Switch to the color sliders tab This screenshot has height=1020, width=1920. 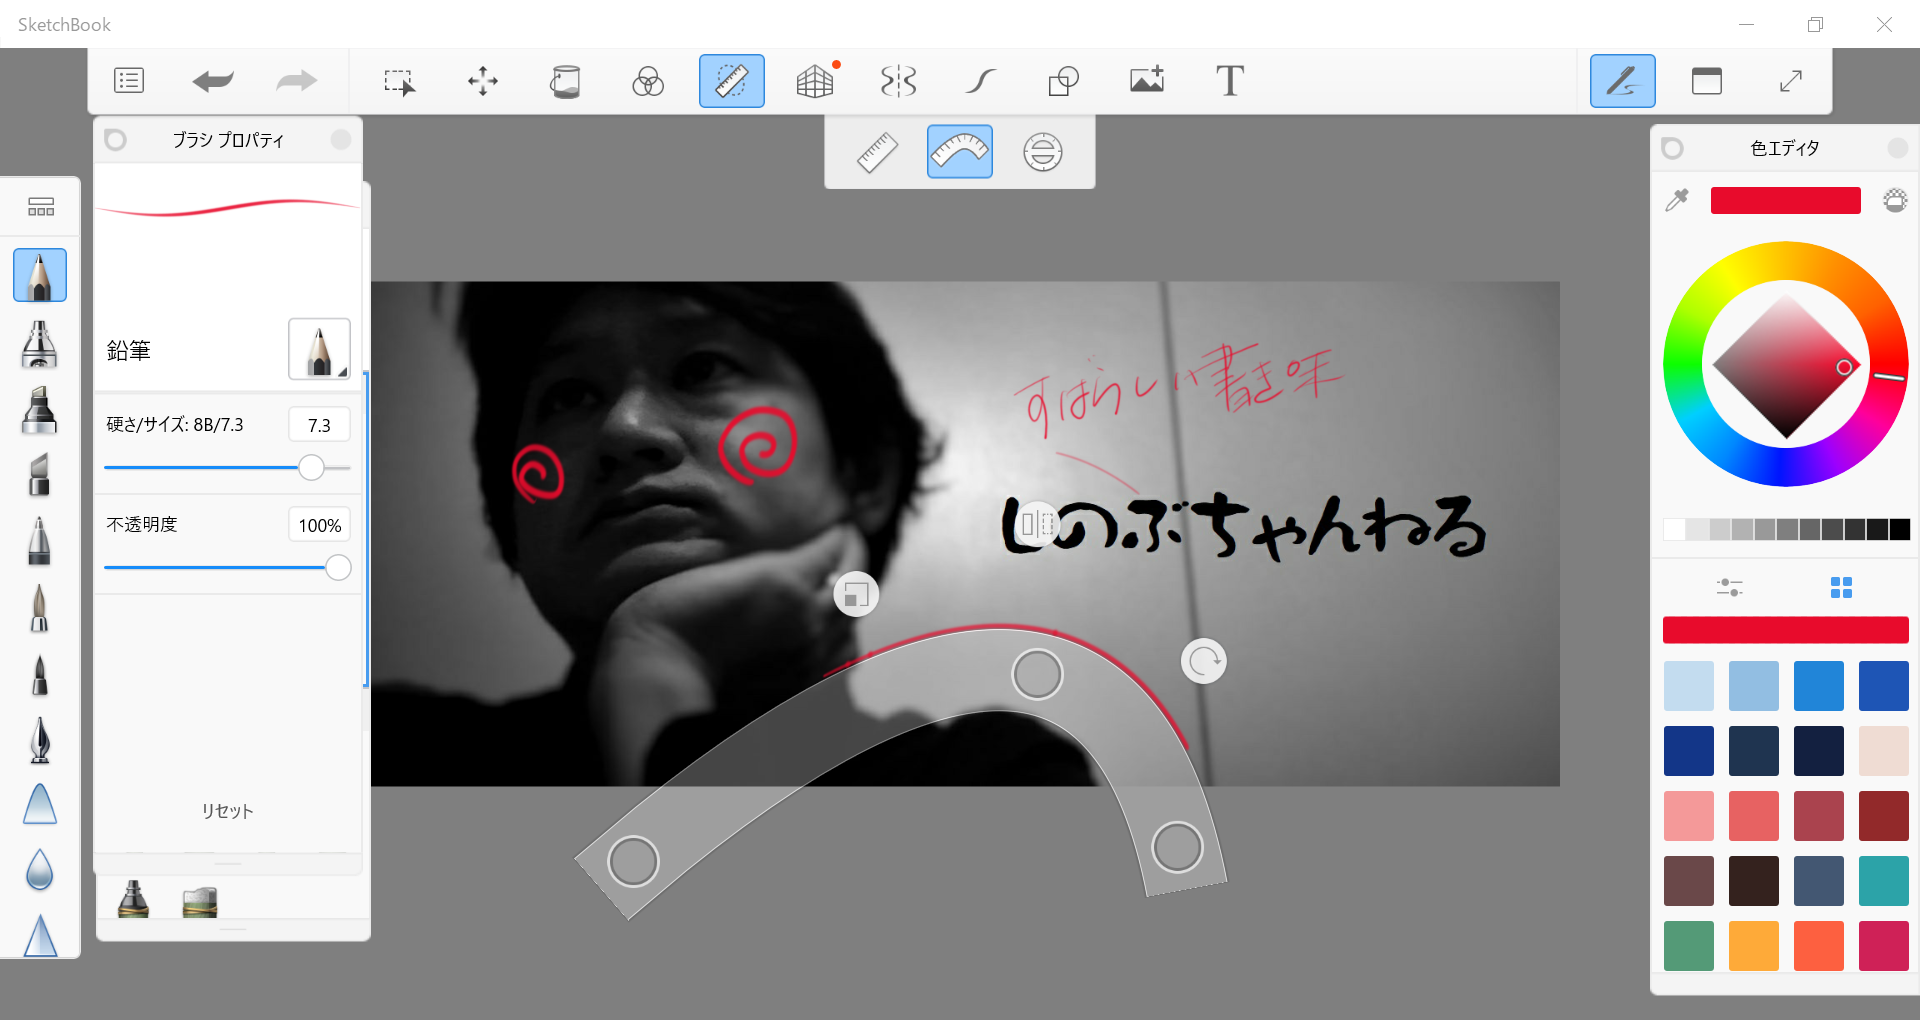1730,587
